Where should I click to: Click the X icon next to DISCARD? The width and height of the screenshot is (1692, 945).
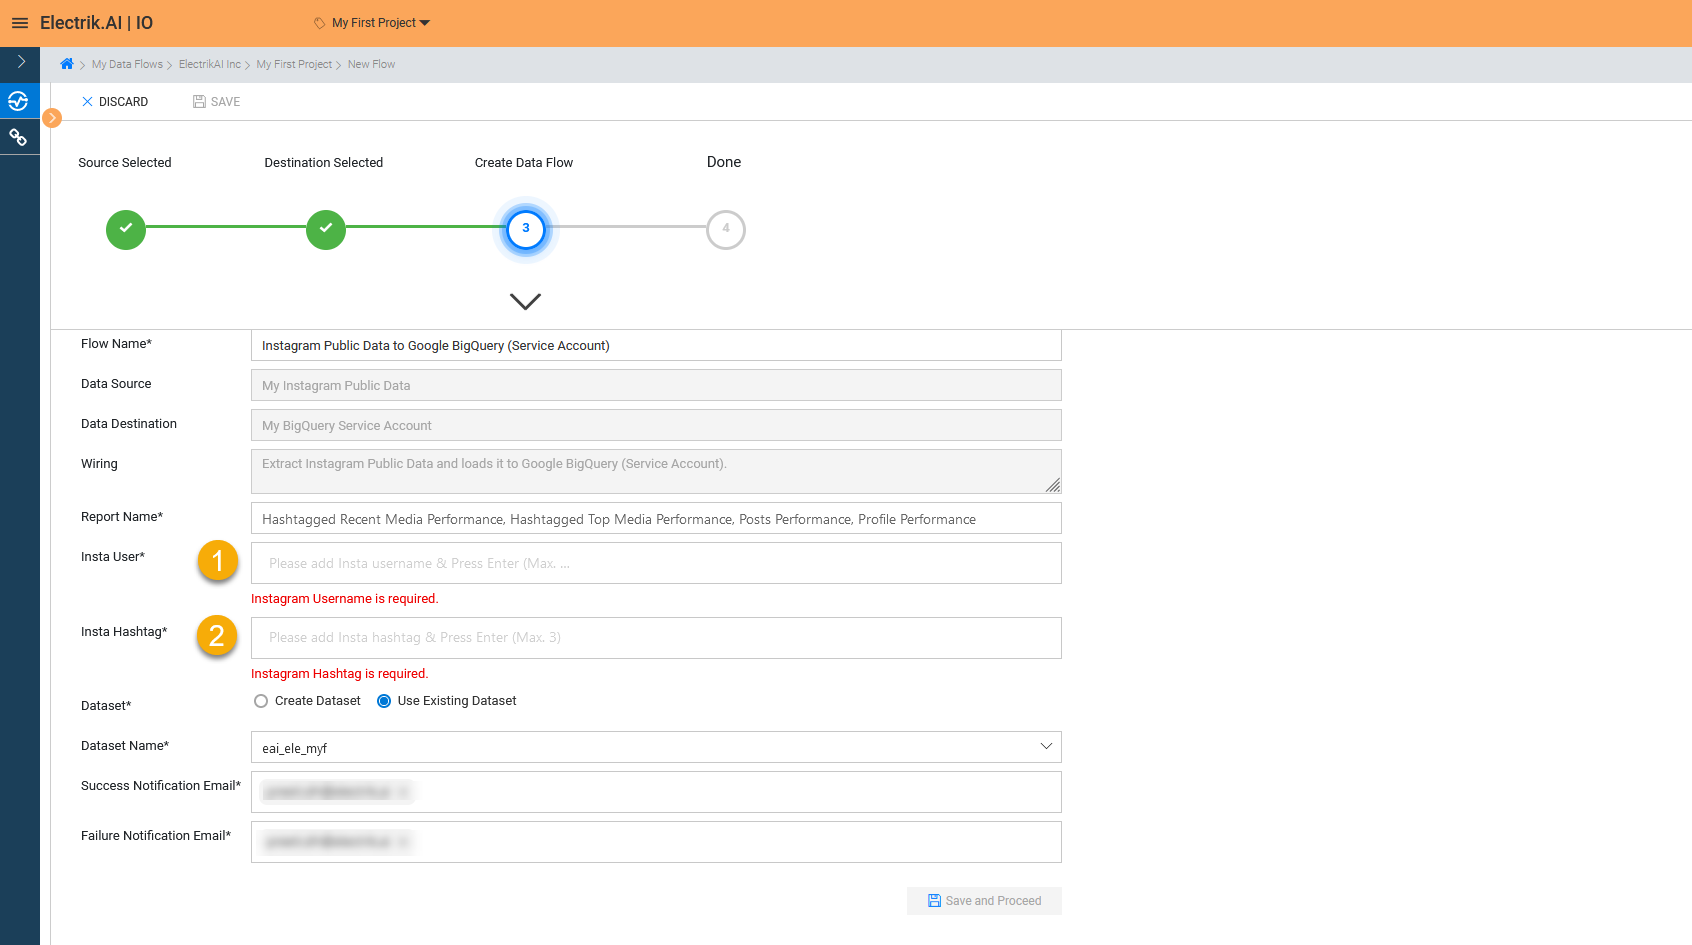[x=87, y=101]
